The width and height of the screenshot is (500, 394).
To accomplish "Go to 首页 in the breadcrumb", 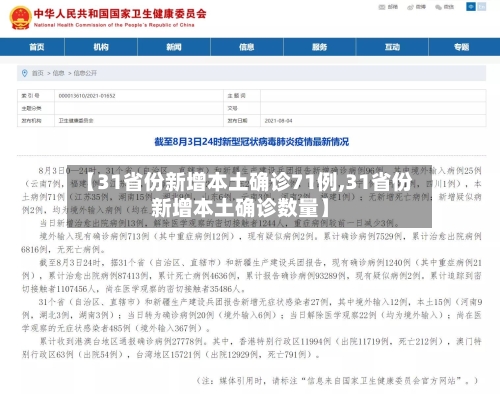I will pyautogui.click(x=38, y=73).
